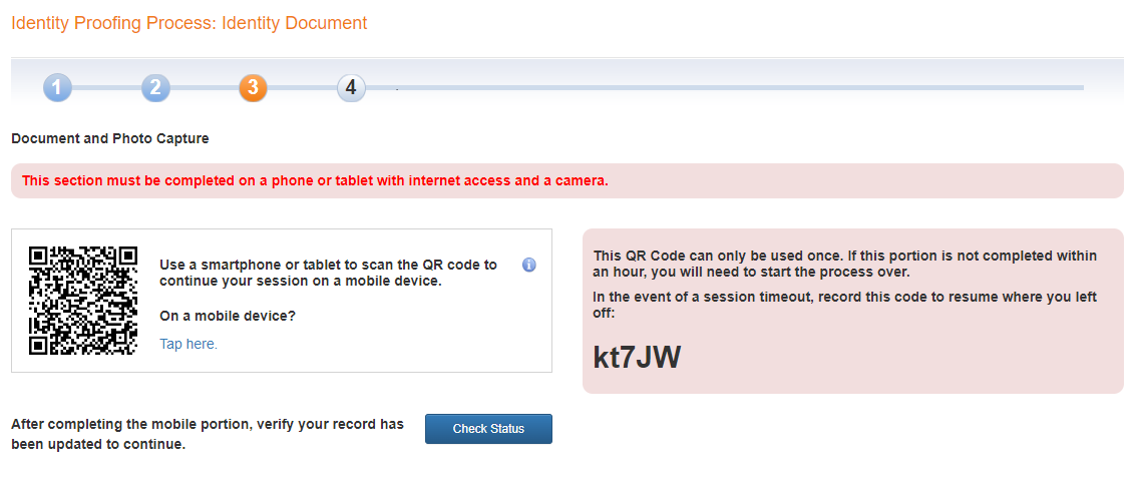Click the step 2 progress circle
This screenshot has width=1136, height=492.
pos(155,88)
